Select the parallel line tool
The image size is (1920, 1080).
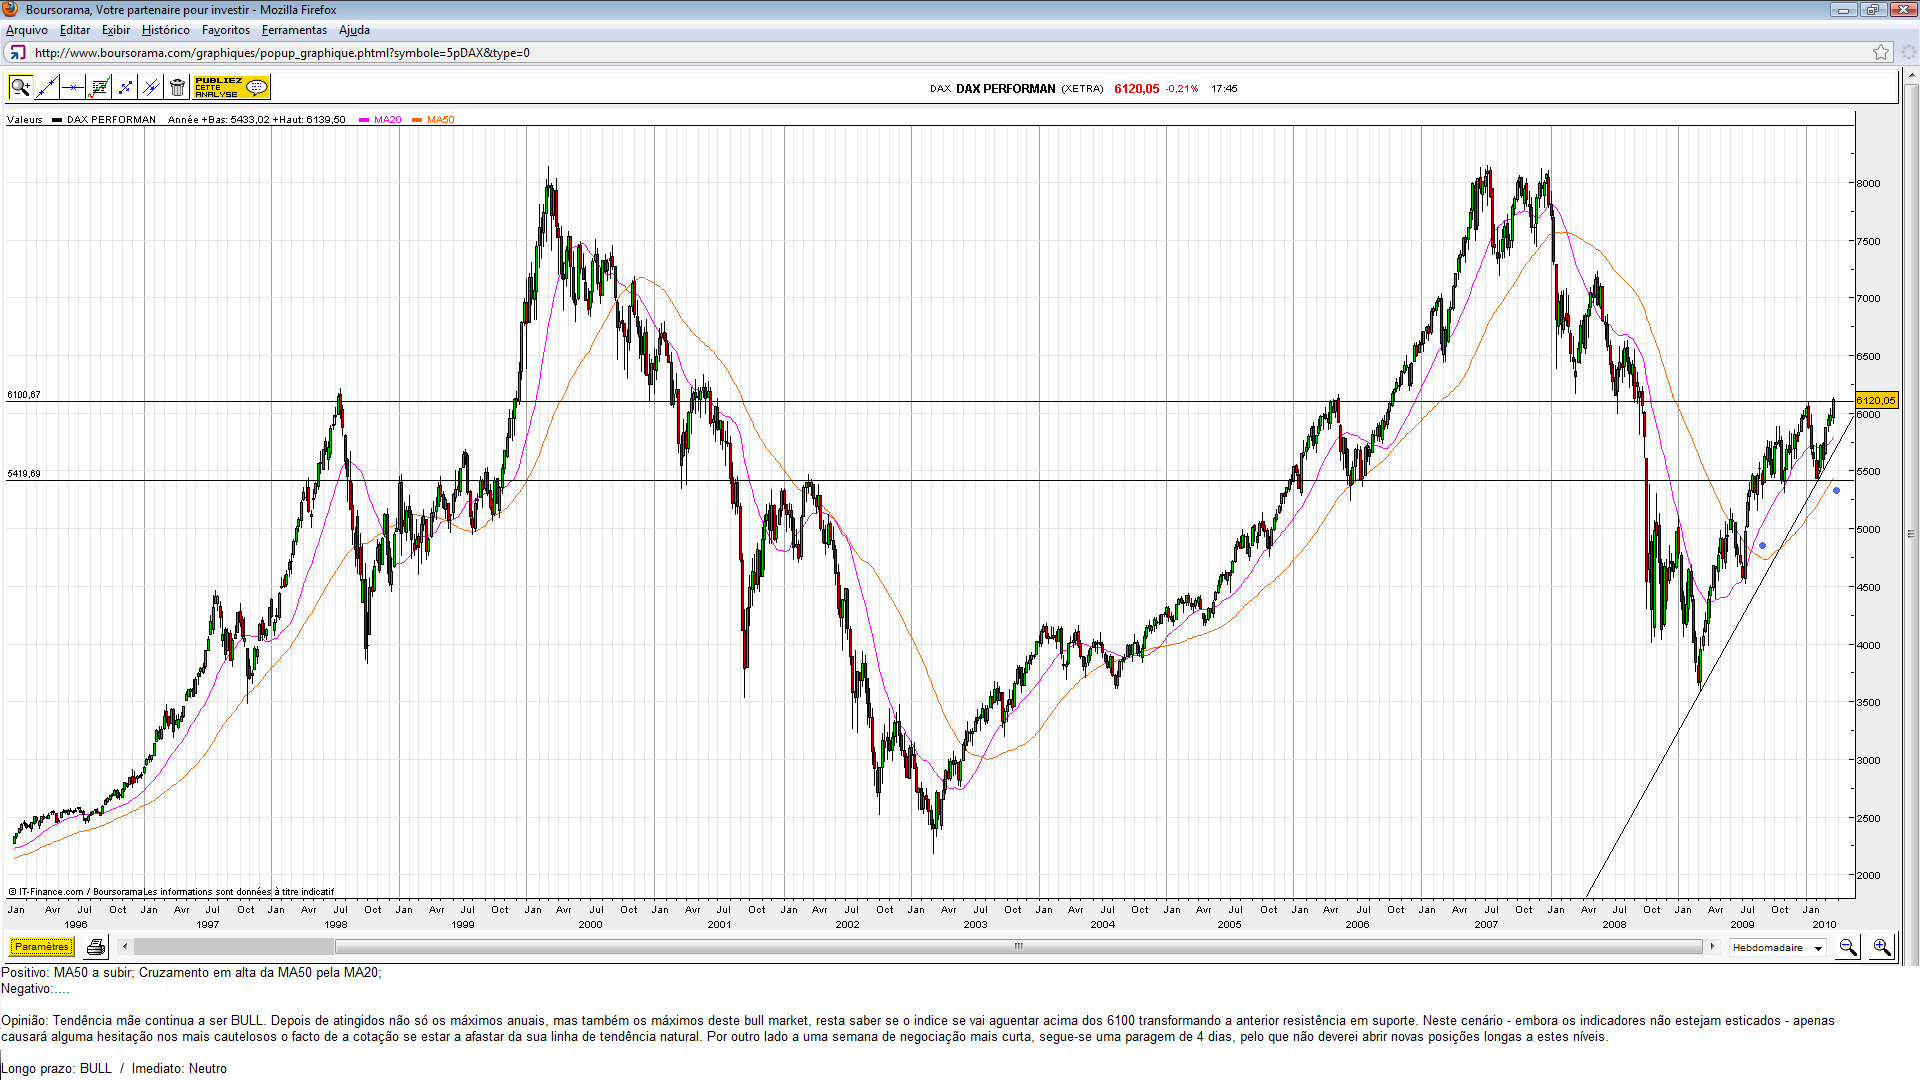(x=151, y=88)
